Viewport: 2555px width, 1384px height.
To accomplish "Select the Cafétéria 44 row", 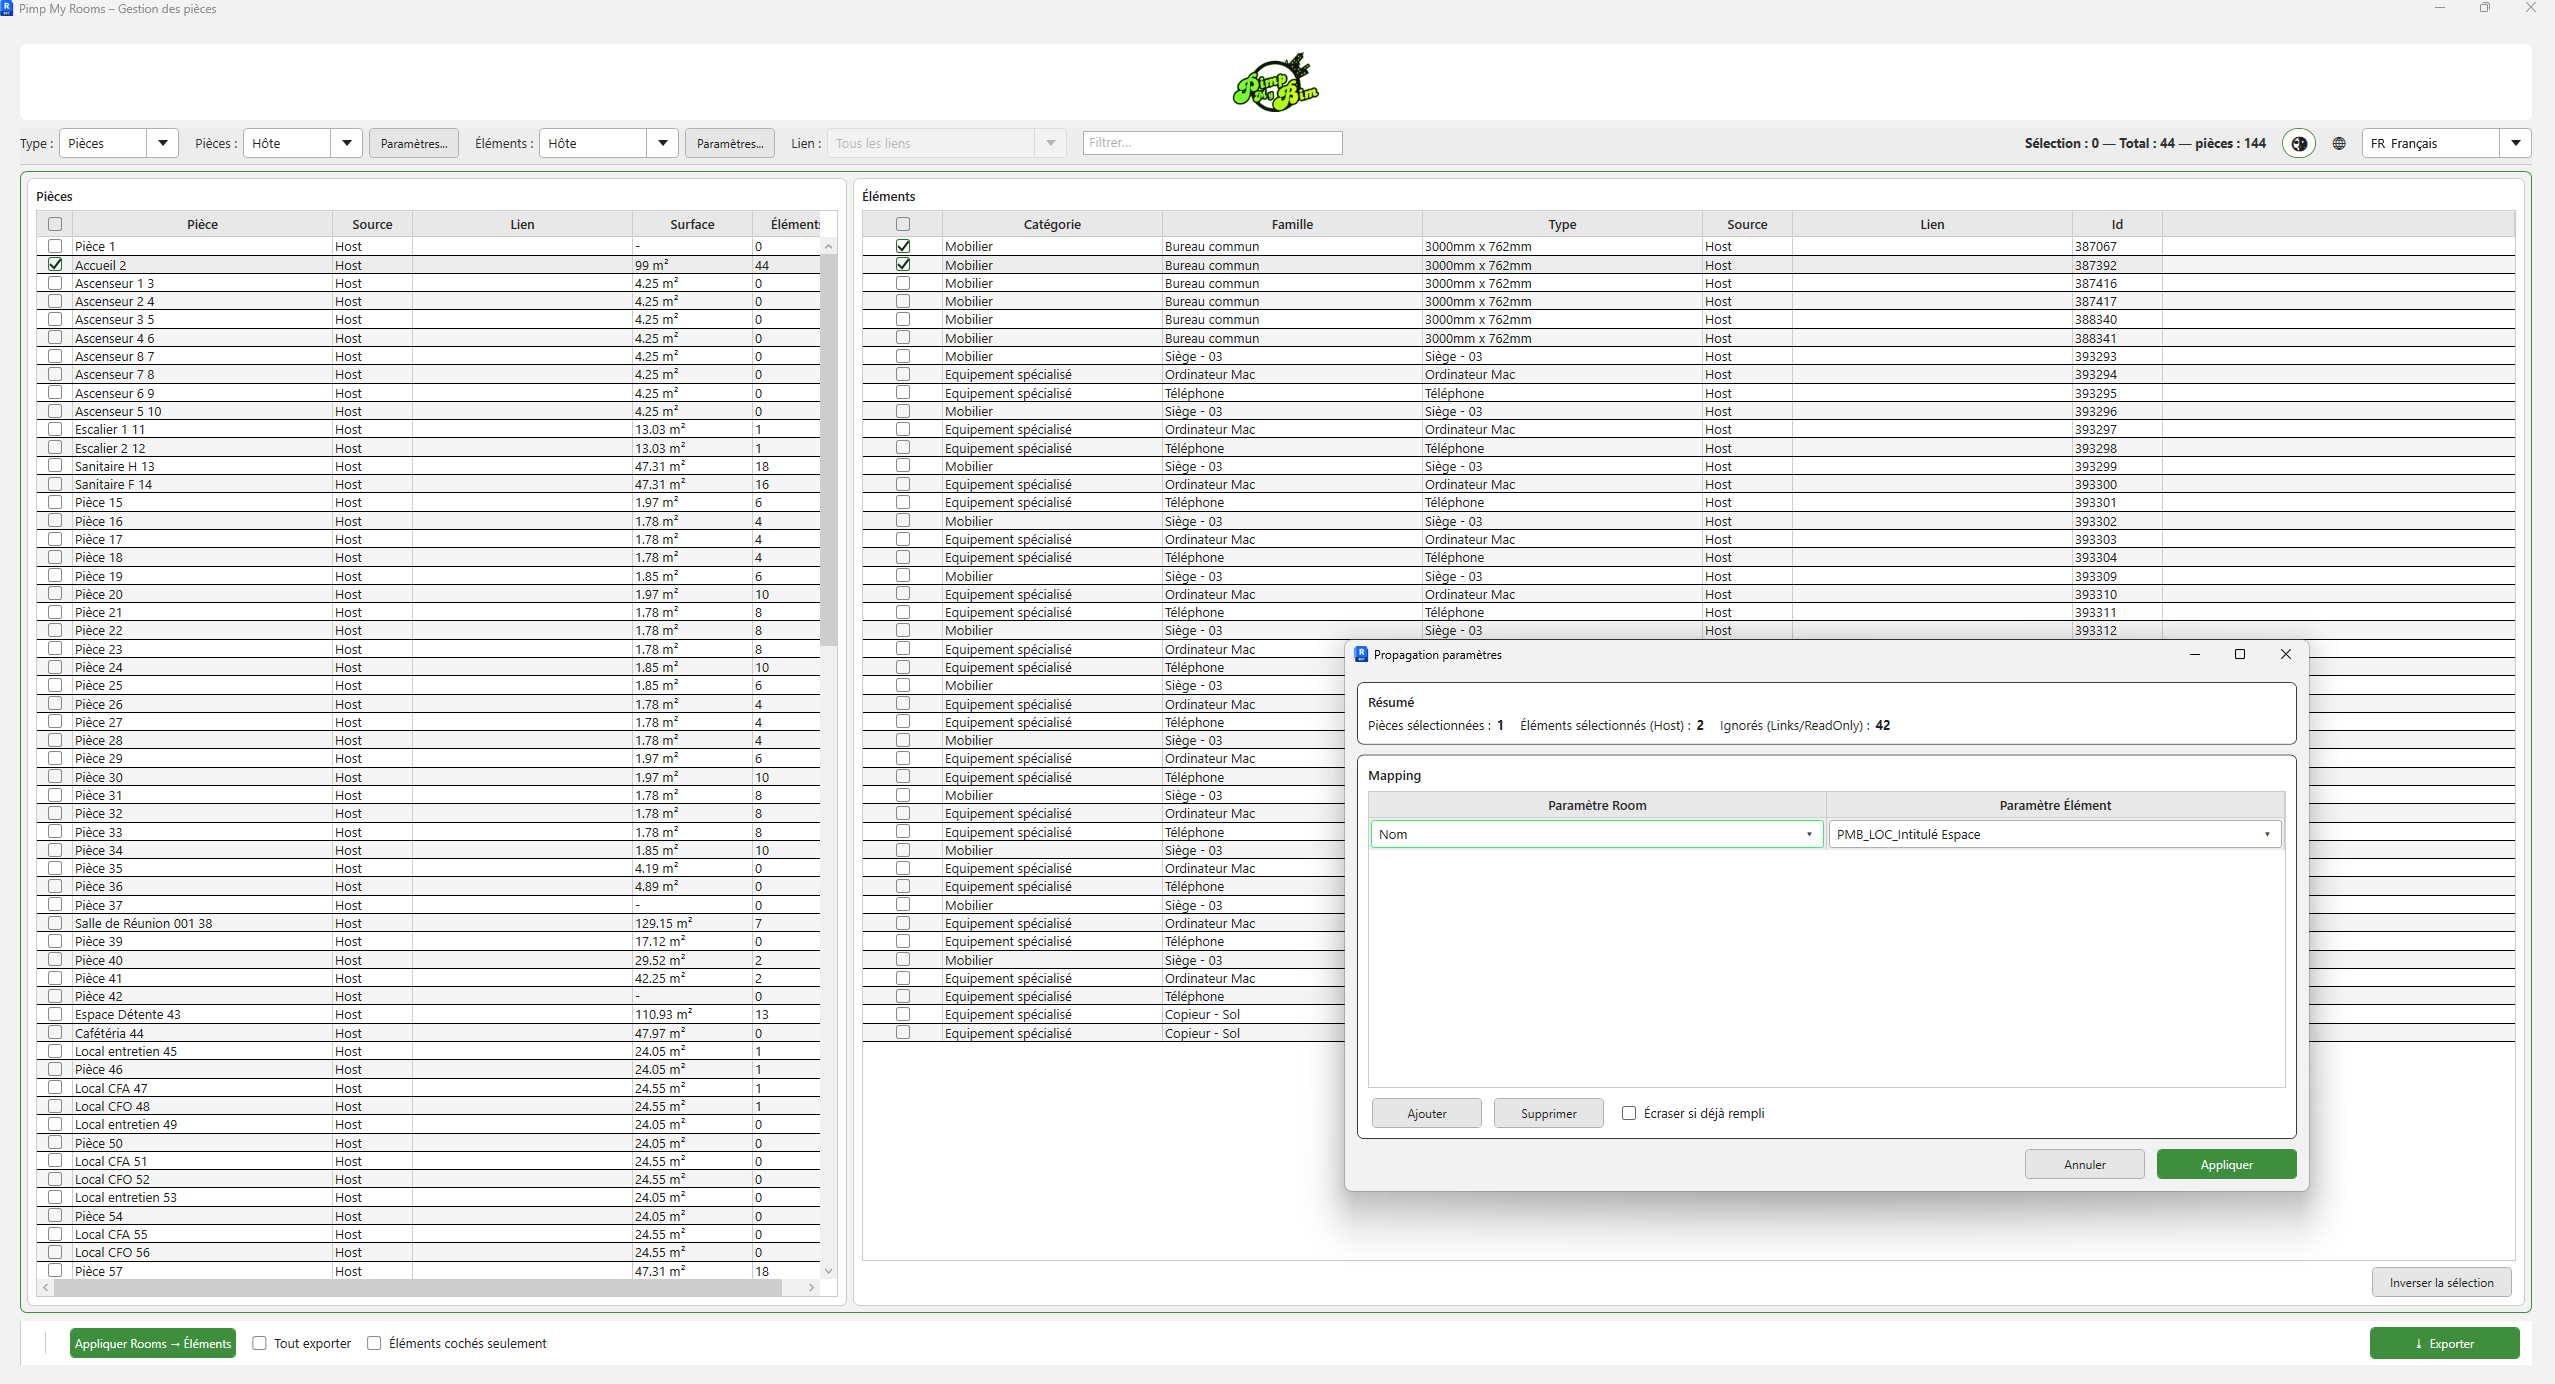I will point(428,1033).
